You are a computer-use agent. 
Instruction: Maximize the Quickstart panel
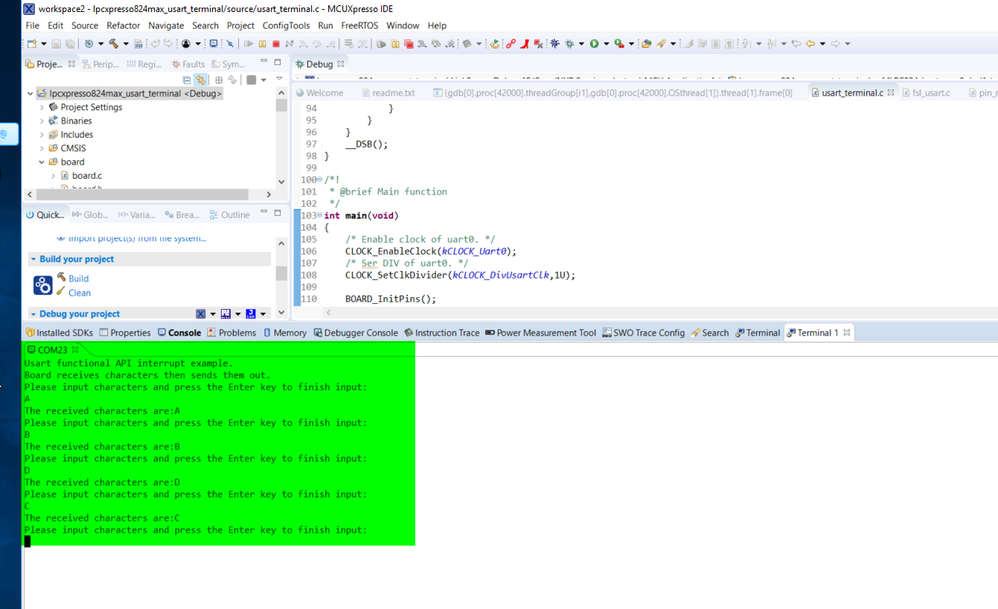pos(278,213)
